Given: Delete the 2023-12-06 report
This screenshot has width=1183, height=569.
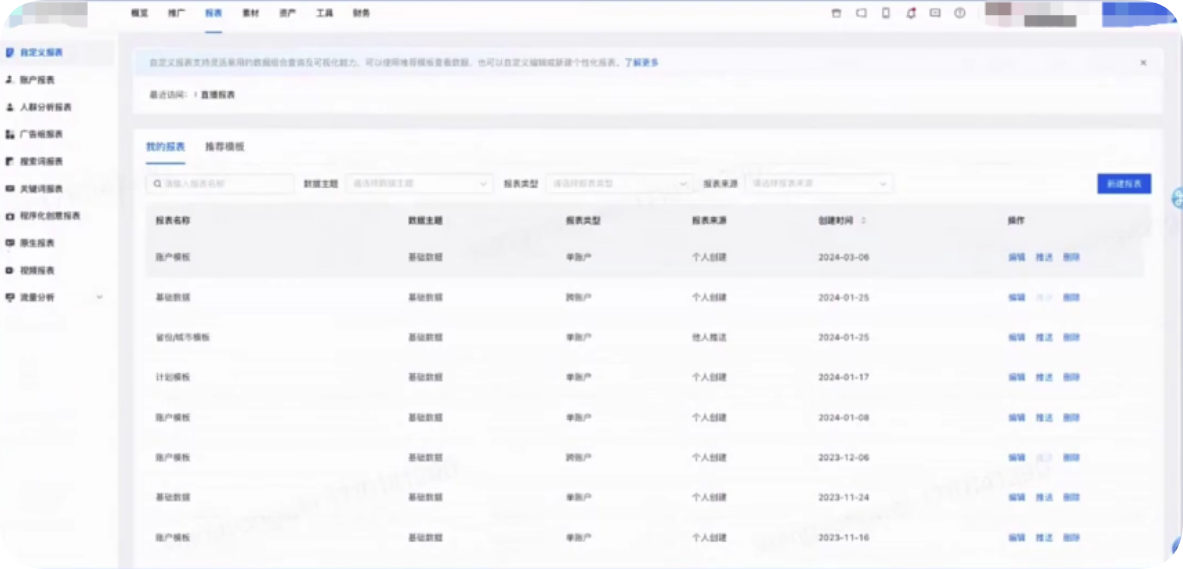Looking at the screenshot, I should [1071, 457].
